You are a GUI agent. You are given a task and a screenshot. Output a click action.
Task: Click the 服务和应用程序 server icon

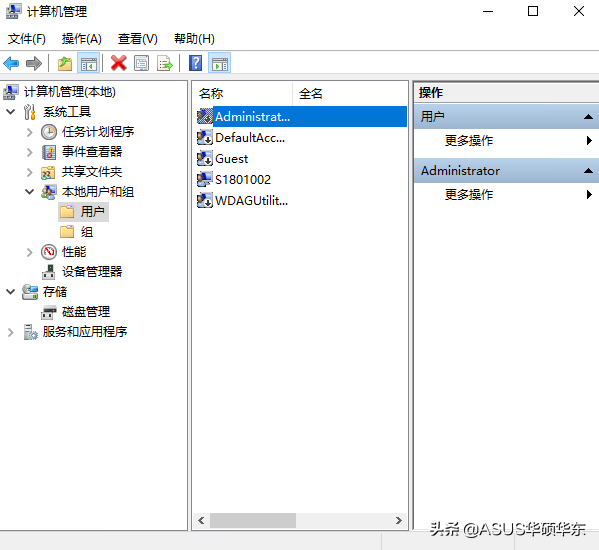30,332
